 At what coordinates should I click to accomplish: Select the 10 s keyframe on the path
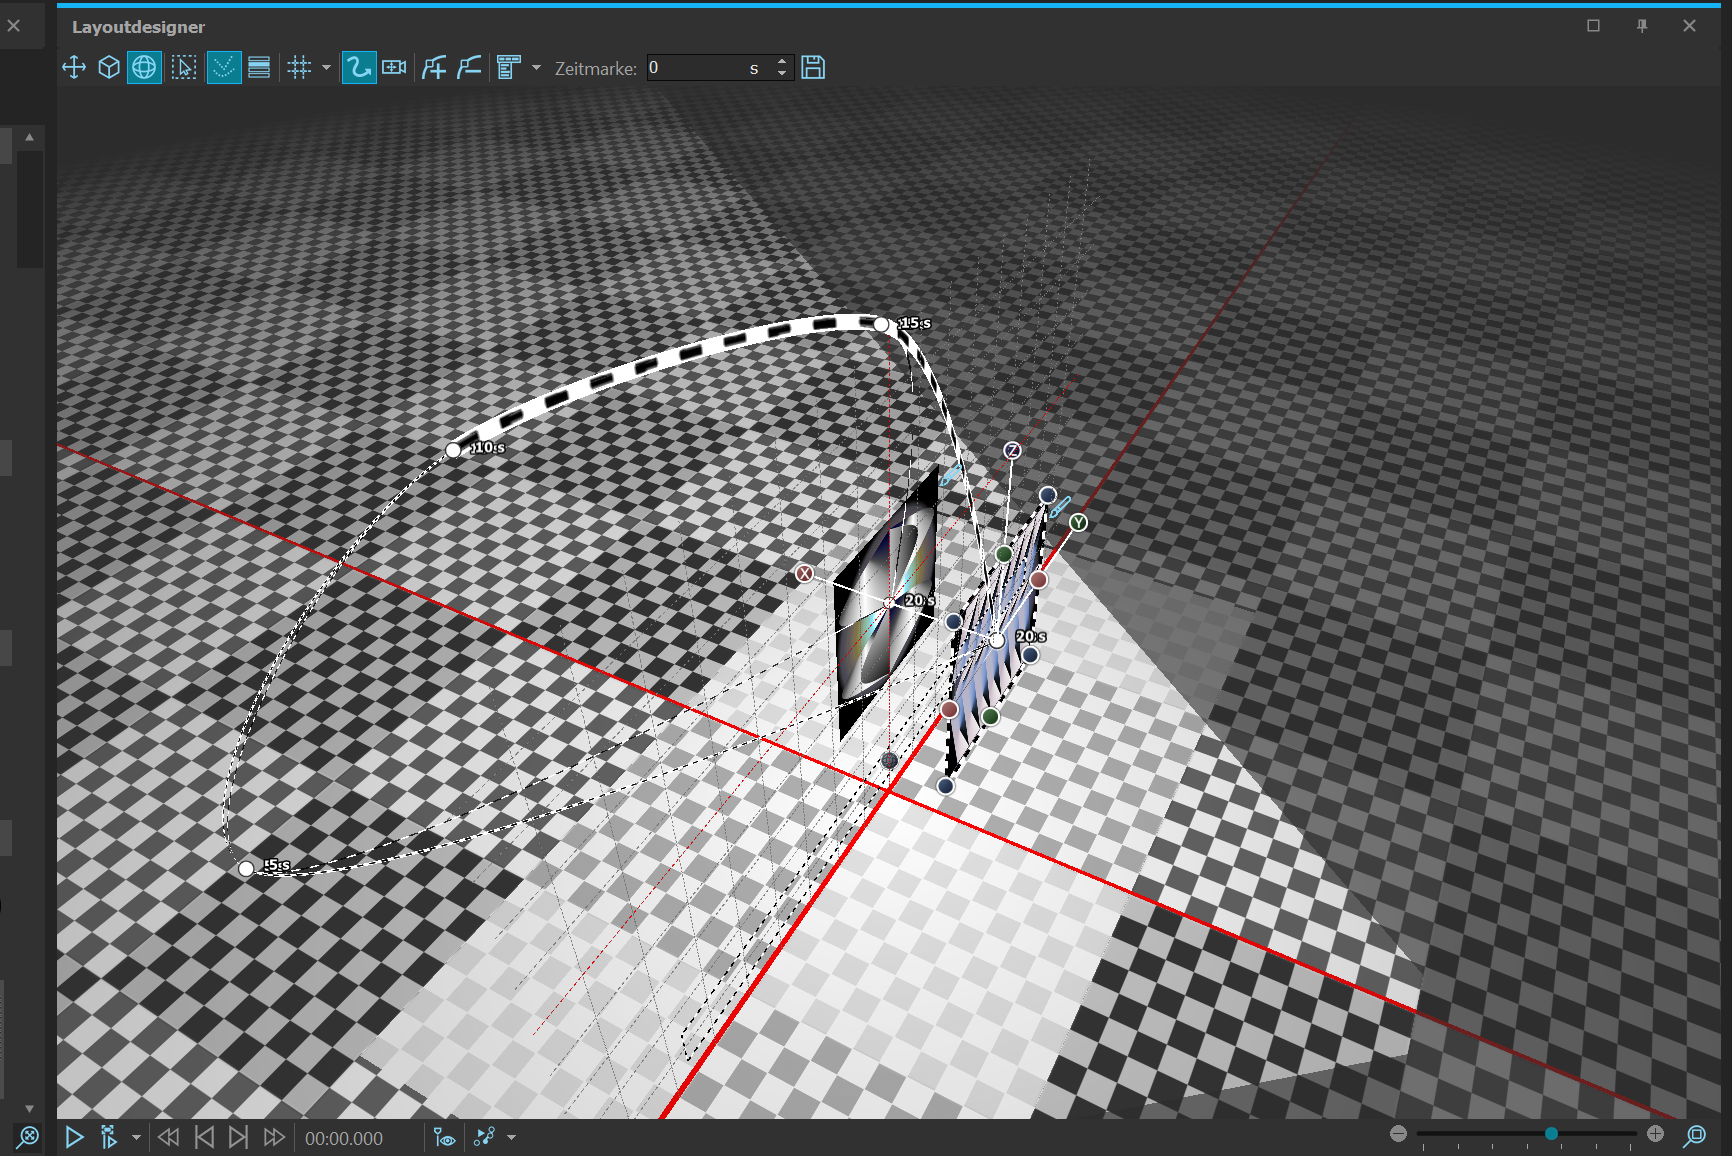(x=454, y=450)
